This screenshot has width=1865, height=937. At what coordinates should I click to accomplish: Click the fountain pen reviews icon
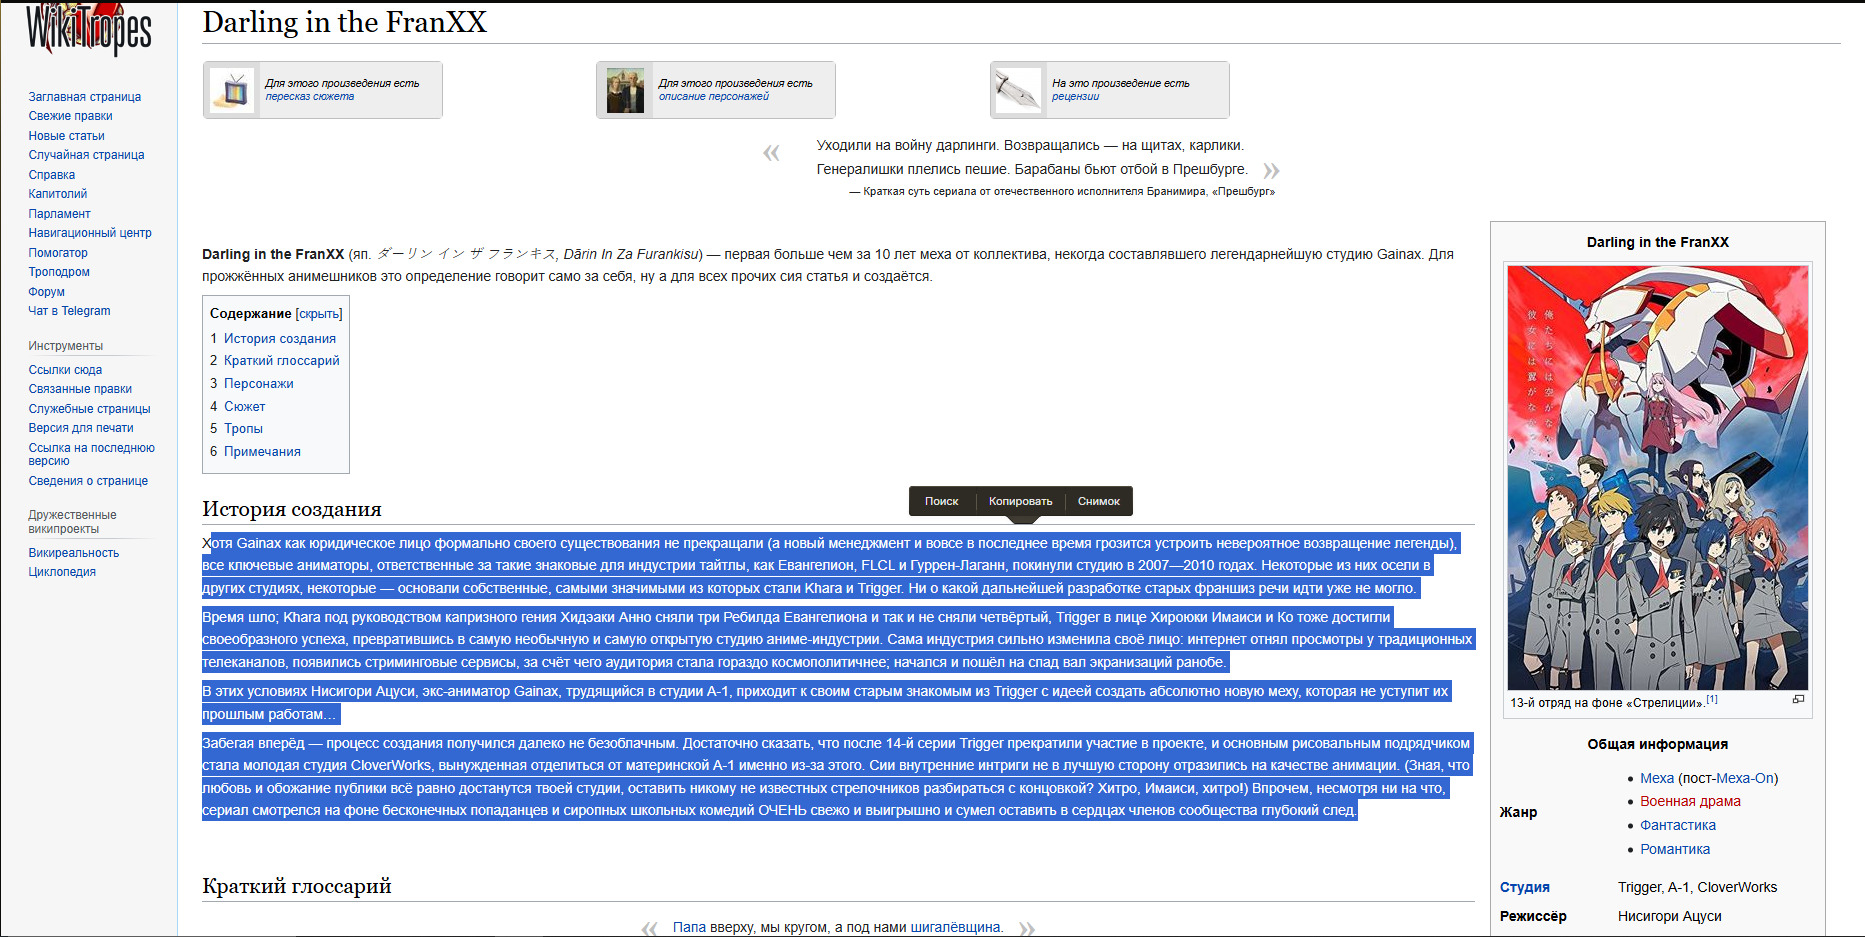pos(1018,91)
